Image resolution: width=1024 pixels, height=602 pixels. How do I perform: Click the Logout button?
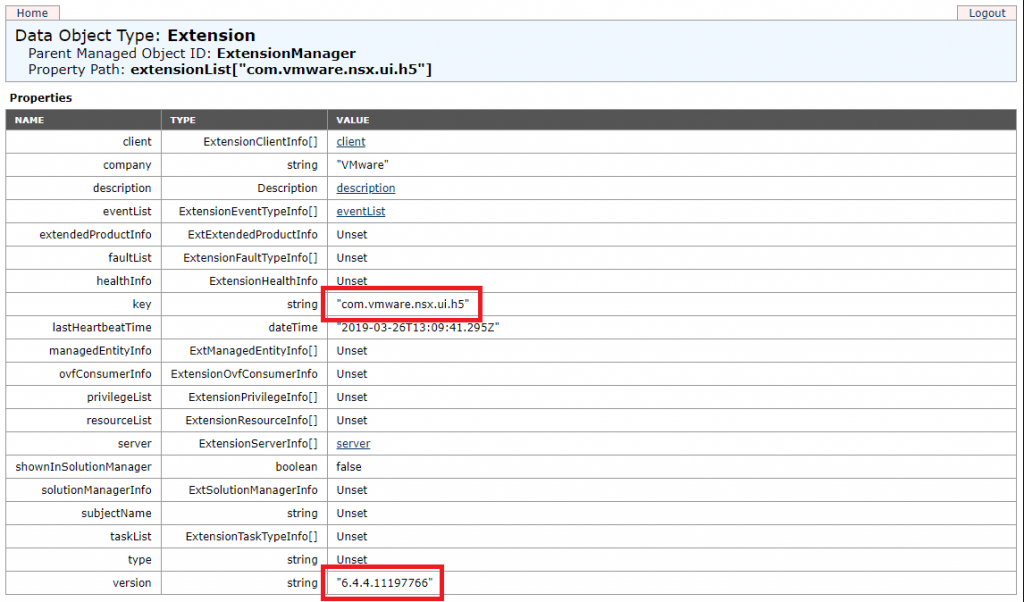(986, 12)
